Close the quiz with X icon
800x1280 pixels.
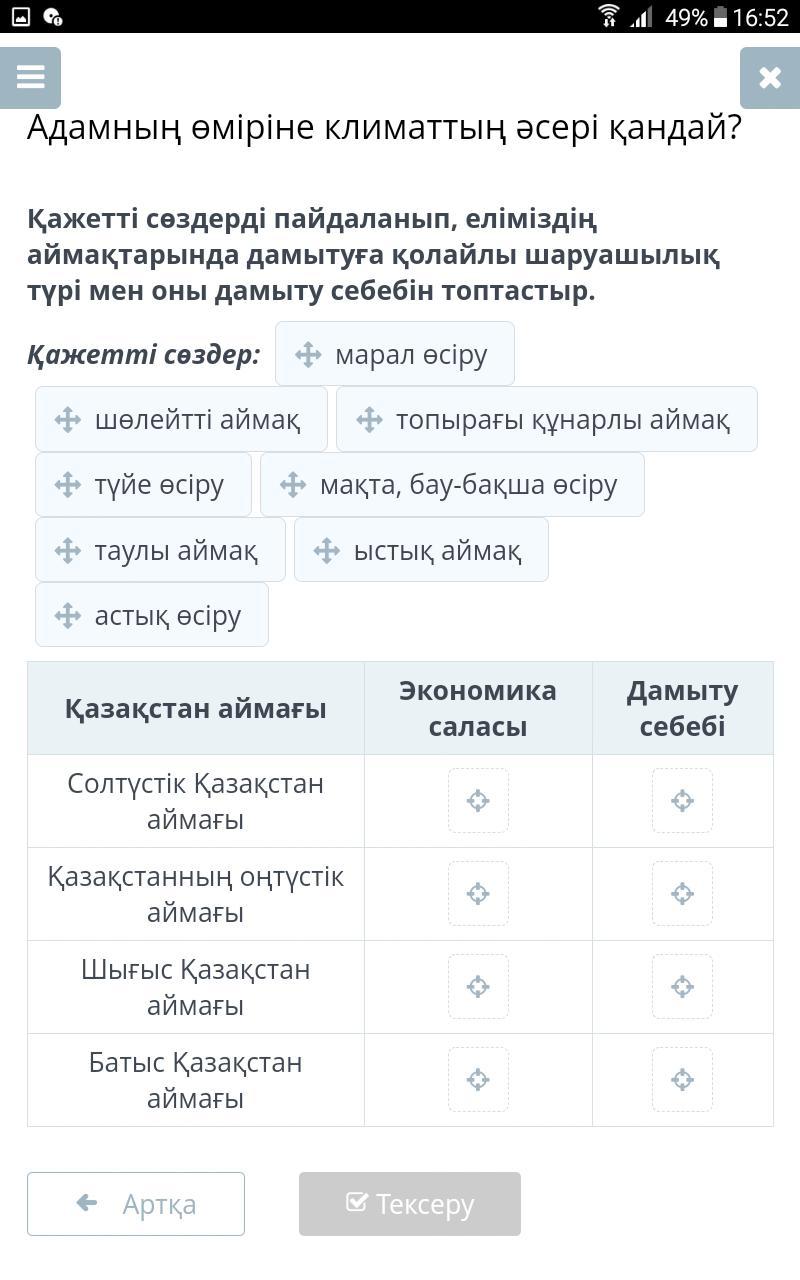(x=769, y=78)
